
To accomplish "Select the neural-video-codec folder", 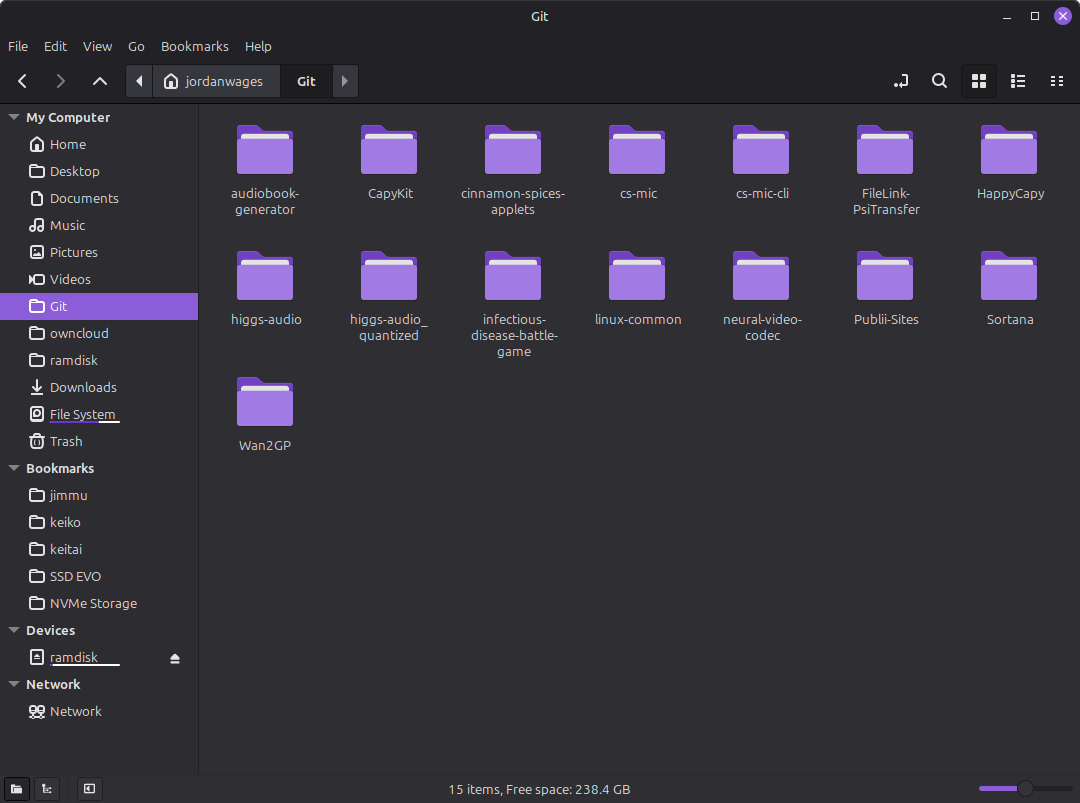I will pyautogui.click(x=761, y=297).
